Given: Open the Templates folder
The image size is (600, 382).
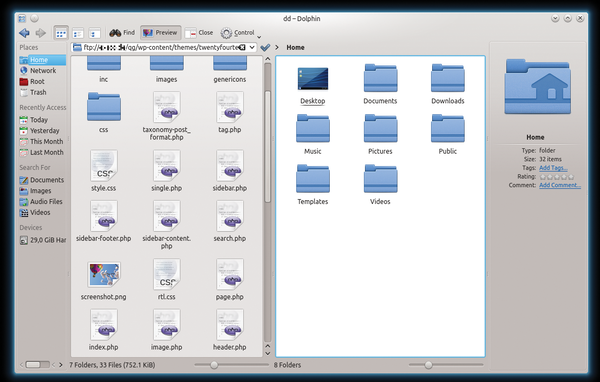Looking at the screenshot, I should coord(313,185).
